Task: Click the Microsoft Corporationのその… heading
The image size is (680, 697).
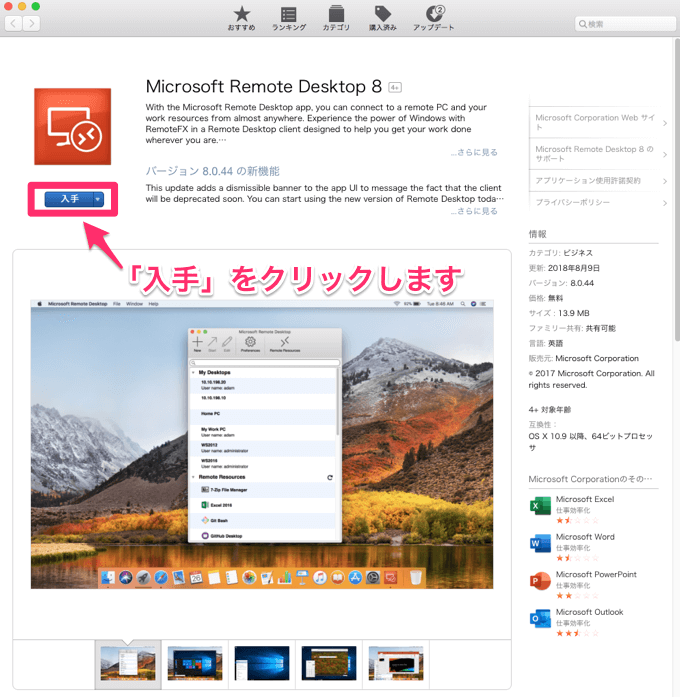Action: pos(590,479)
